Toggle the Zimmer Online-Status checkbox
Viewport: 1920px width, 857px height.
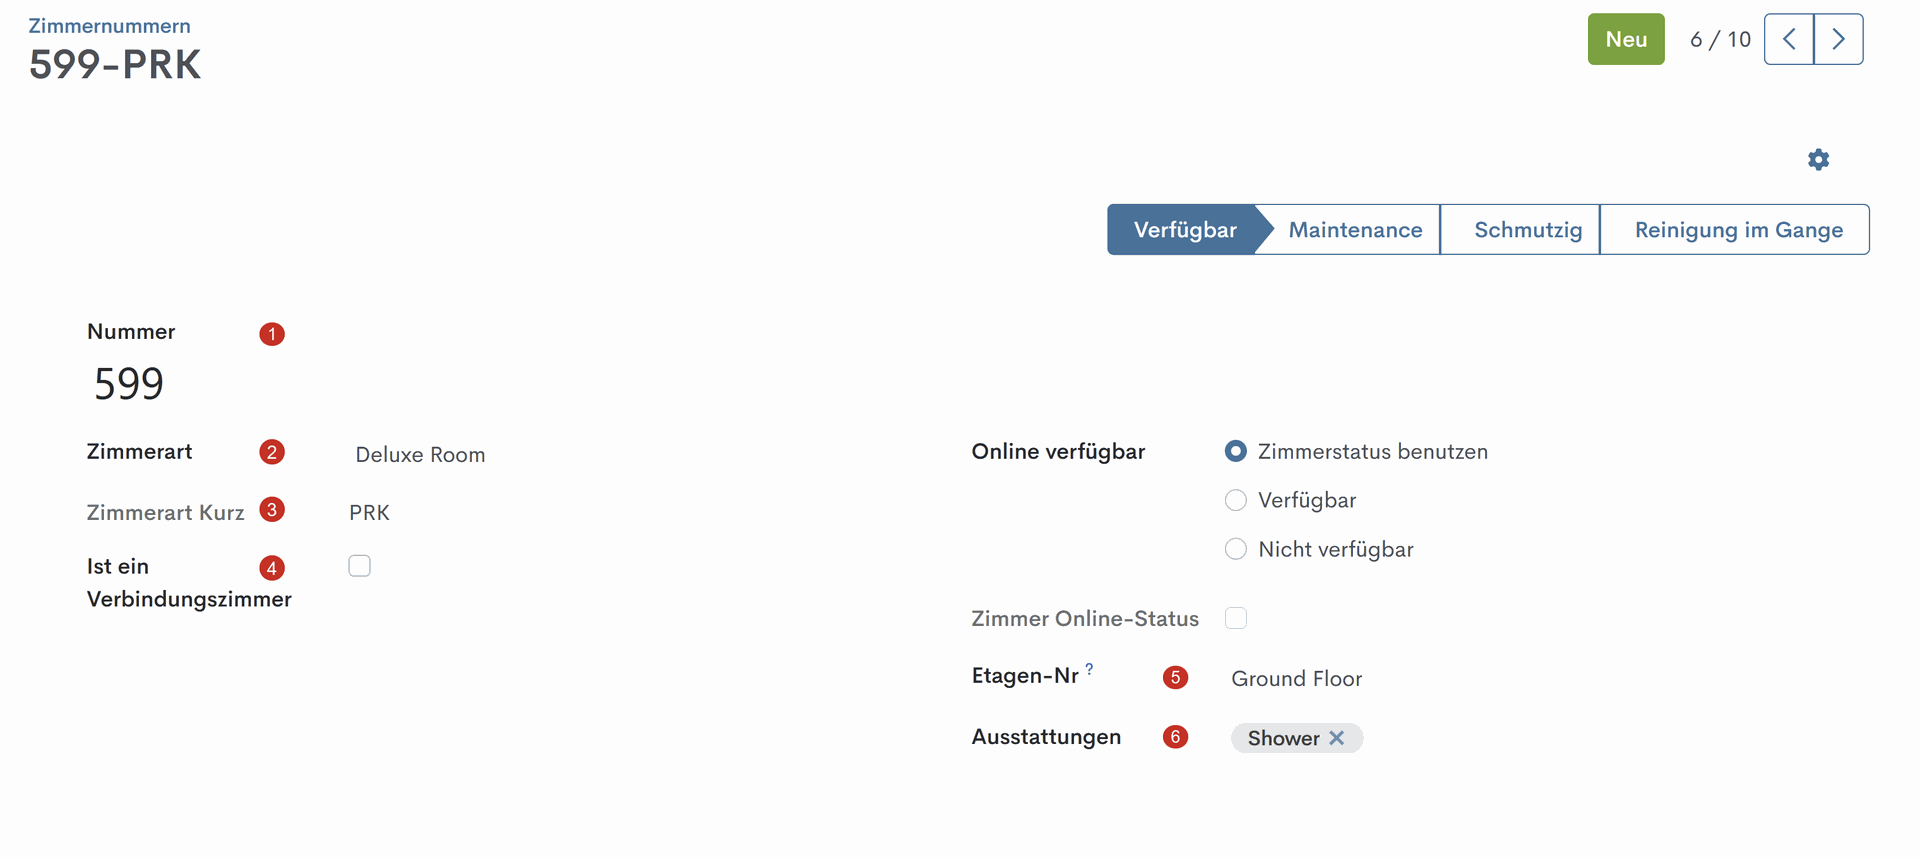tap(1236, 618)
